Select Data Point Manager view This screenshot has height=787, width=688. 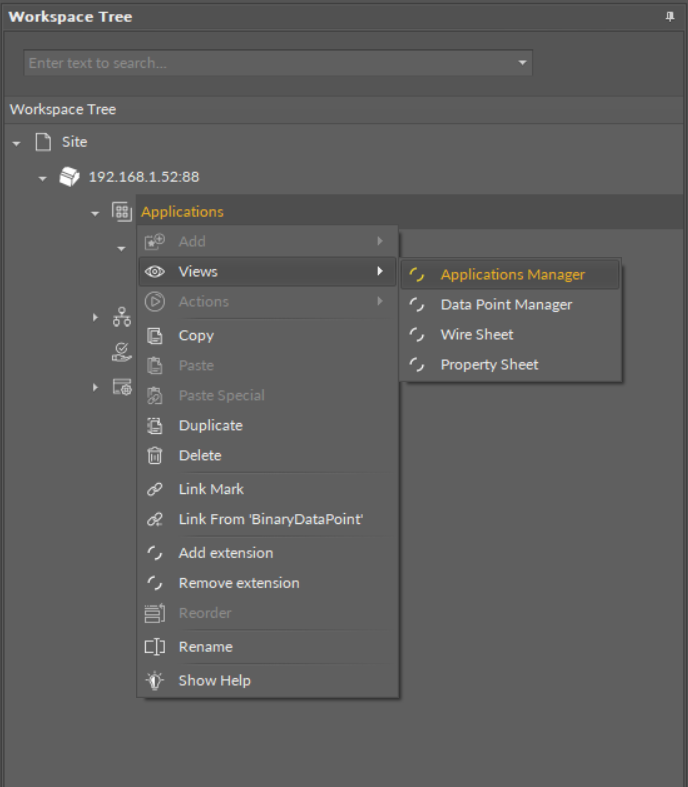(506, 305)
